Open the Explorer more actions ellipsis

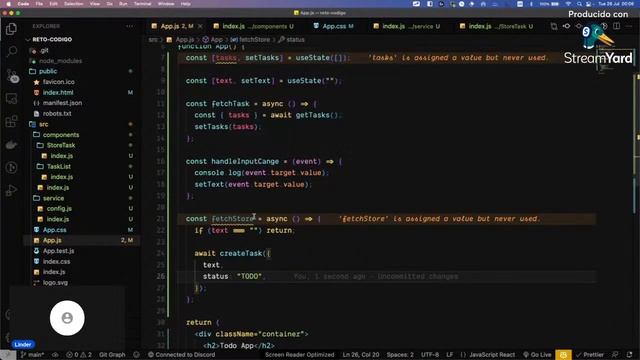(x=130, y=26)
